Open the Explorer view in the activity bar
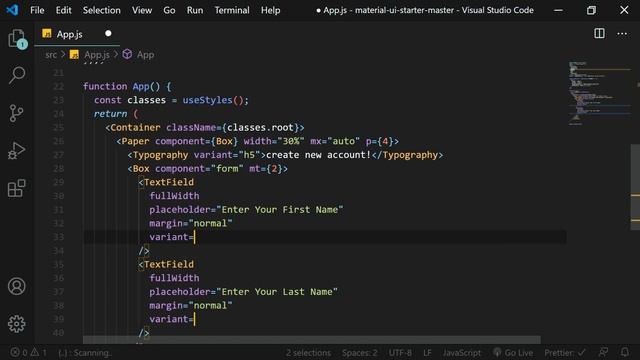The image size is (640, 360). [x=17, y=39]
